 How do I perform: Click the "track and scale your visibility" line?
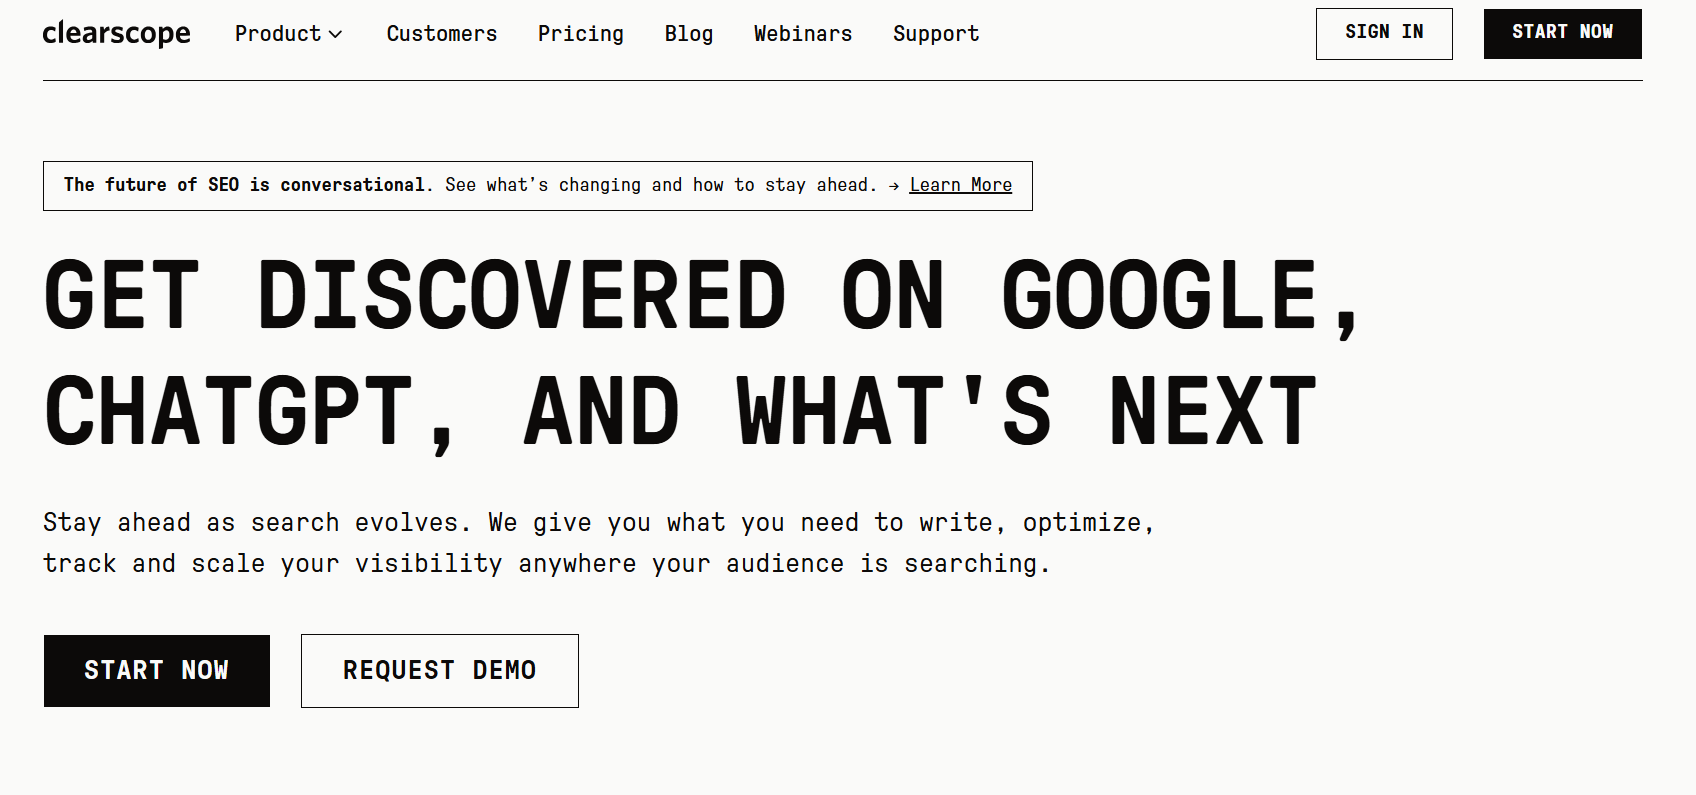point(272,564)
